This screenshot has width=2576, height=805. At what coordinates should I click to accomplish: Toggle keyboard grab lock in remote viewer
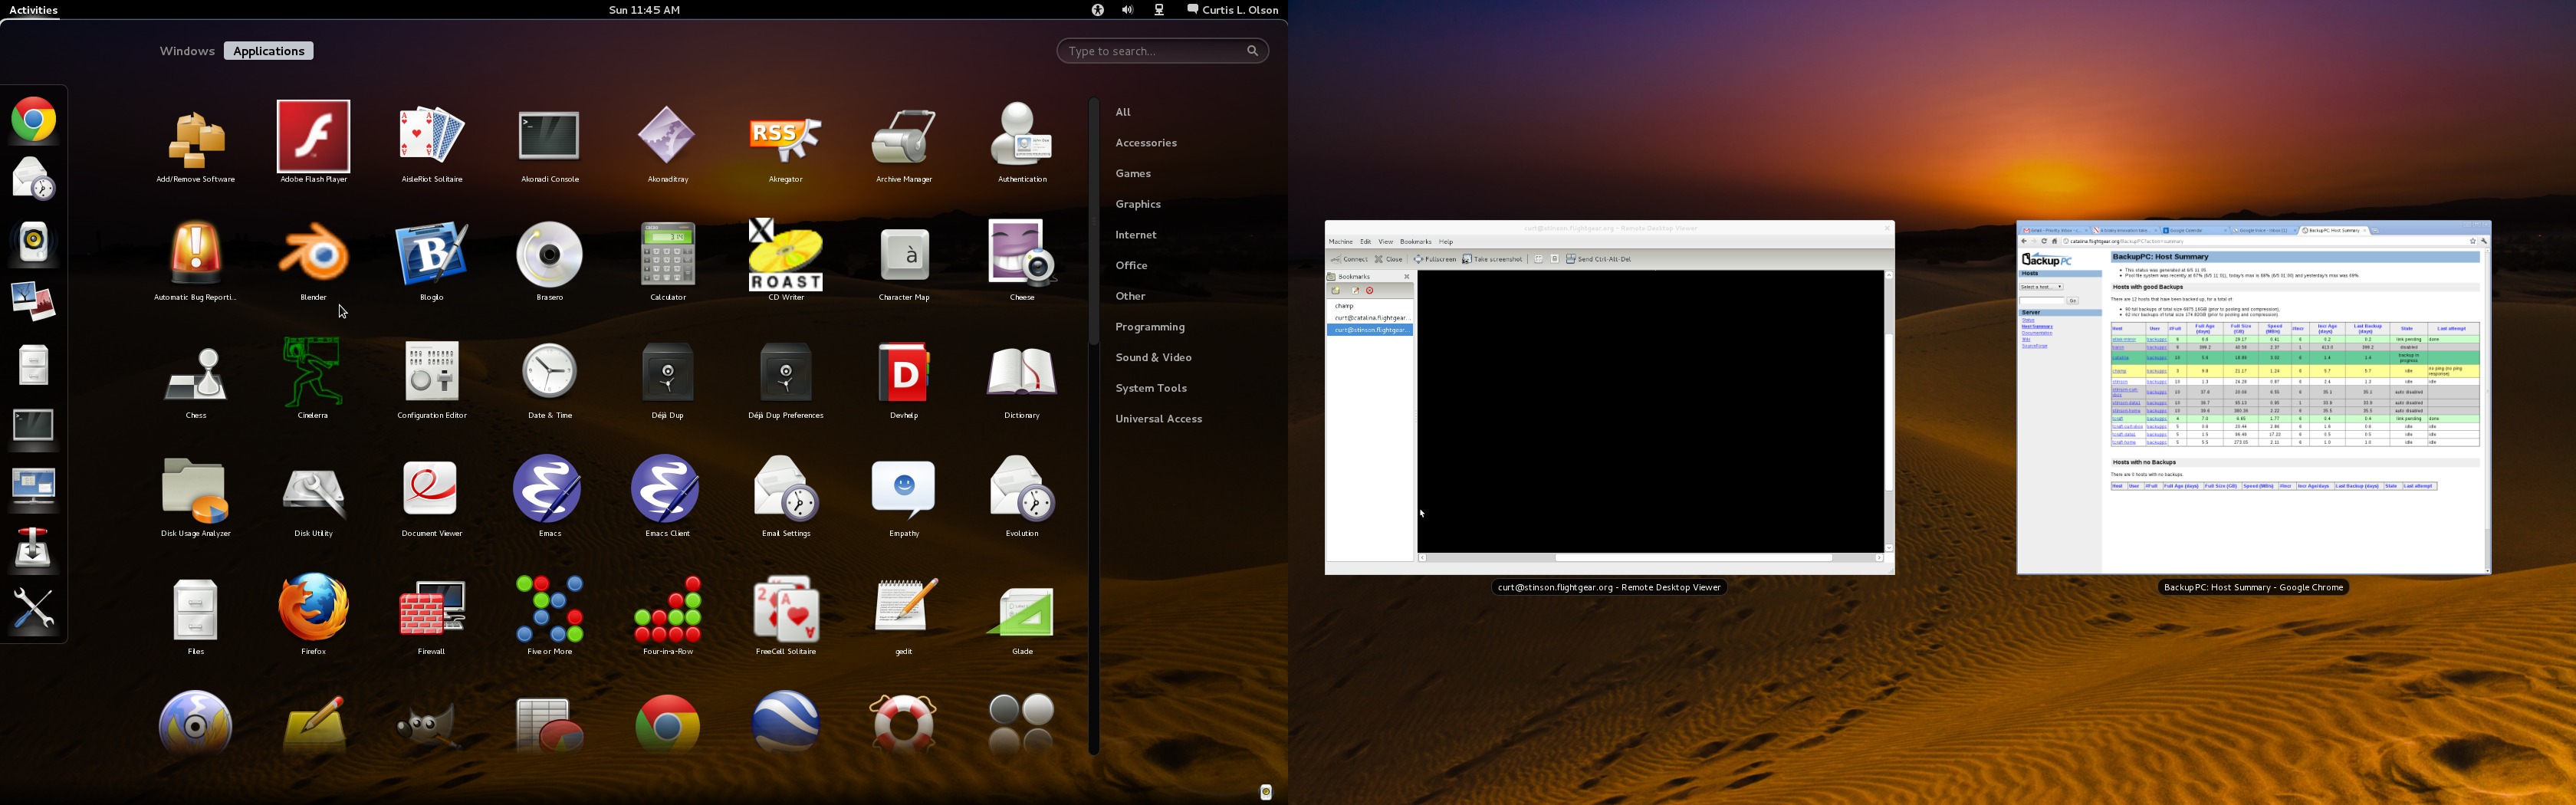(x=1555, y=259)
